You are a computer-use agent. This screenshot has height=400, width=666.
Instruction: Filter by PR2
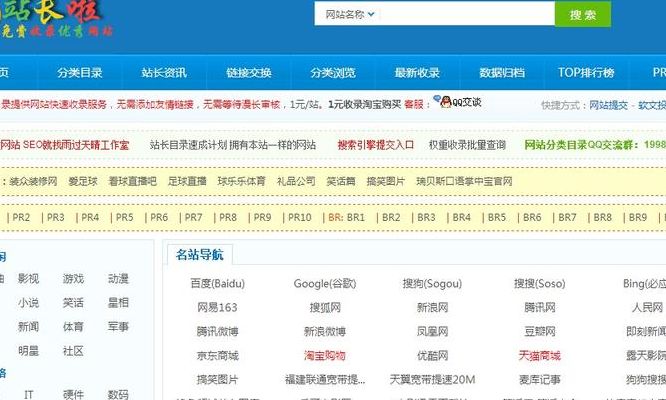[x=21, y=217]
